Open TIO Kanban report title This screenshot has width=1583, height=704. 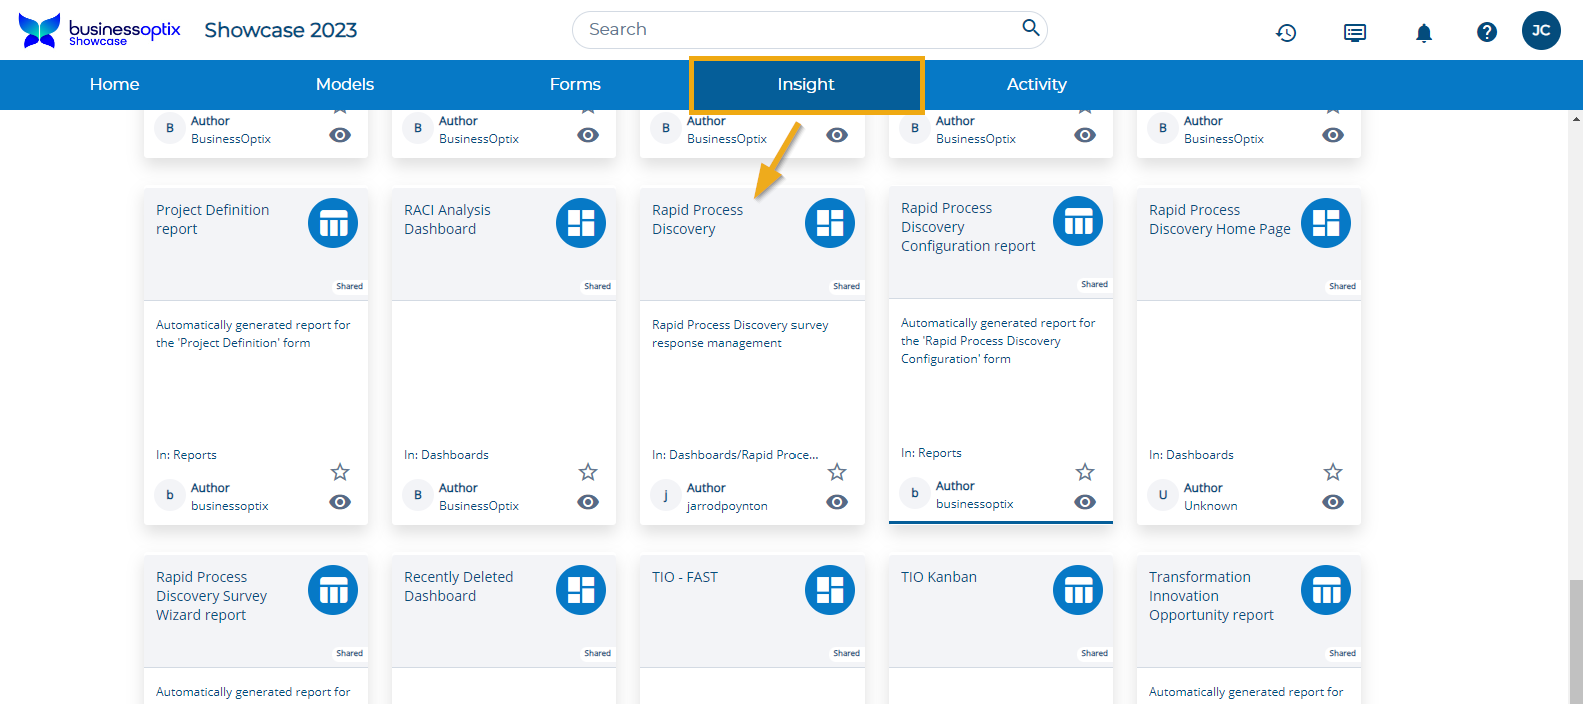(938, 577)
